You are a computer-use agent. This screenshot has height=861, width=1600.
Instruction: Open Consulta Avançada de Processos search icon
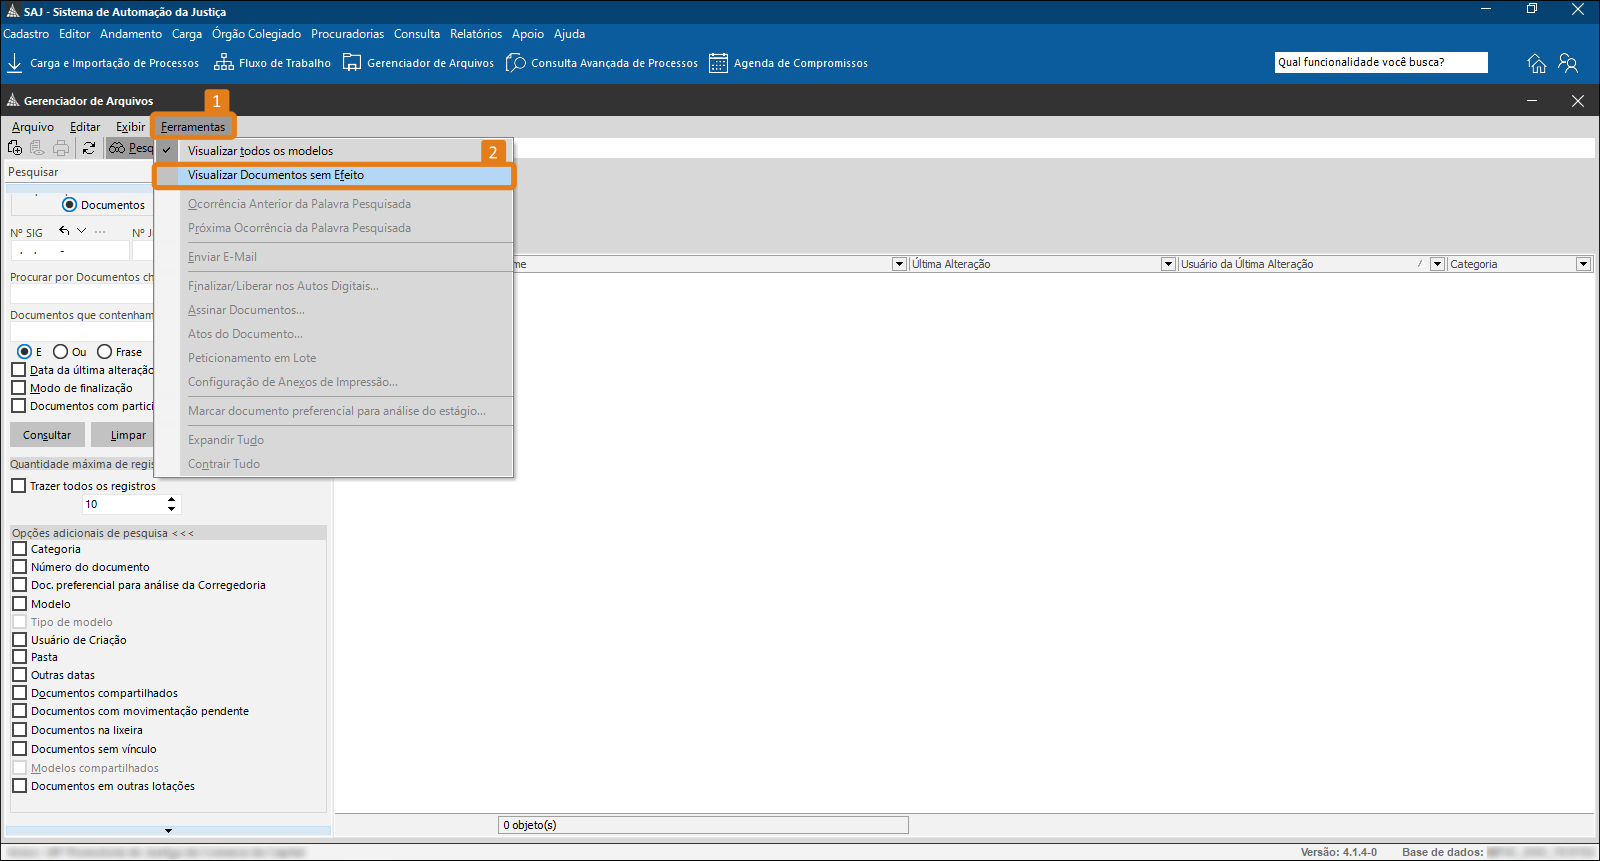pos(516,63)
